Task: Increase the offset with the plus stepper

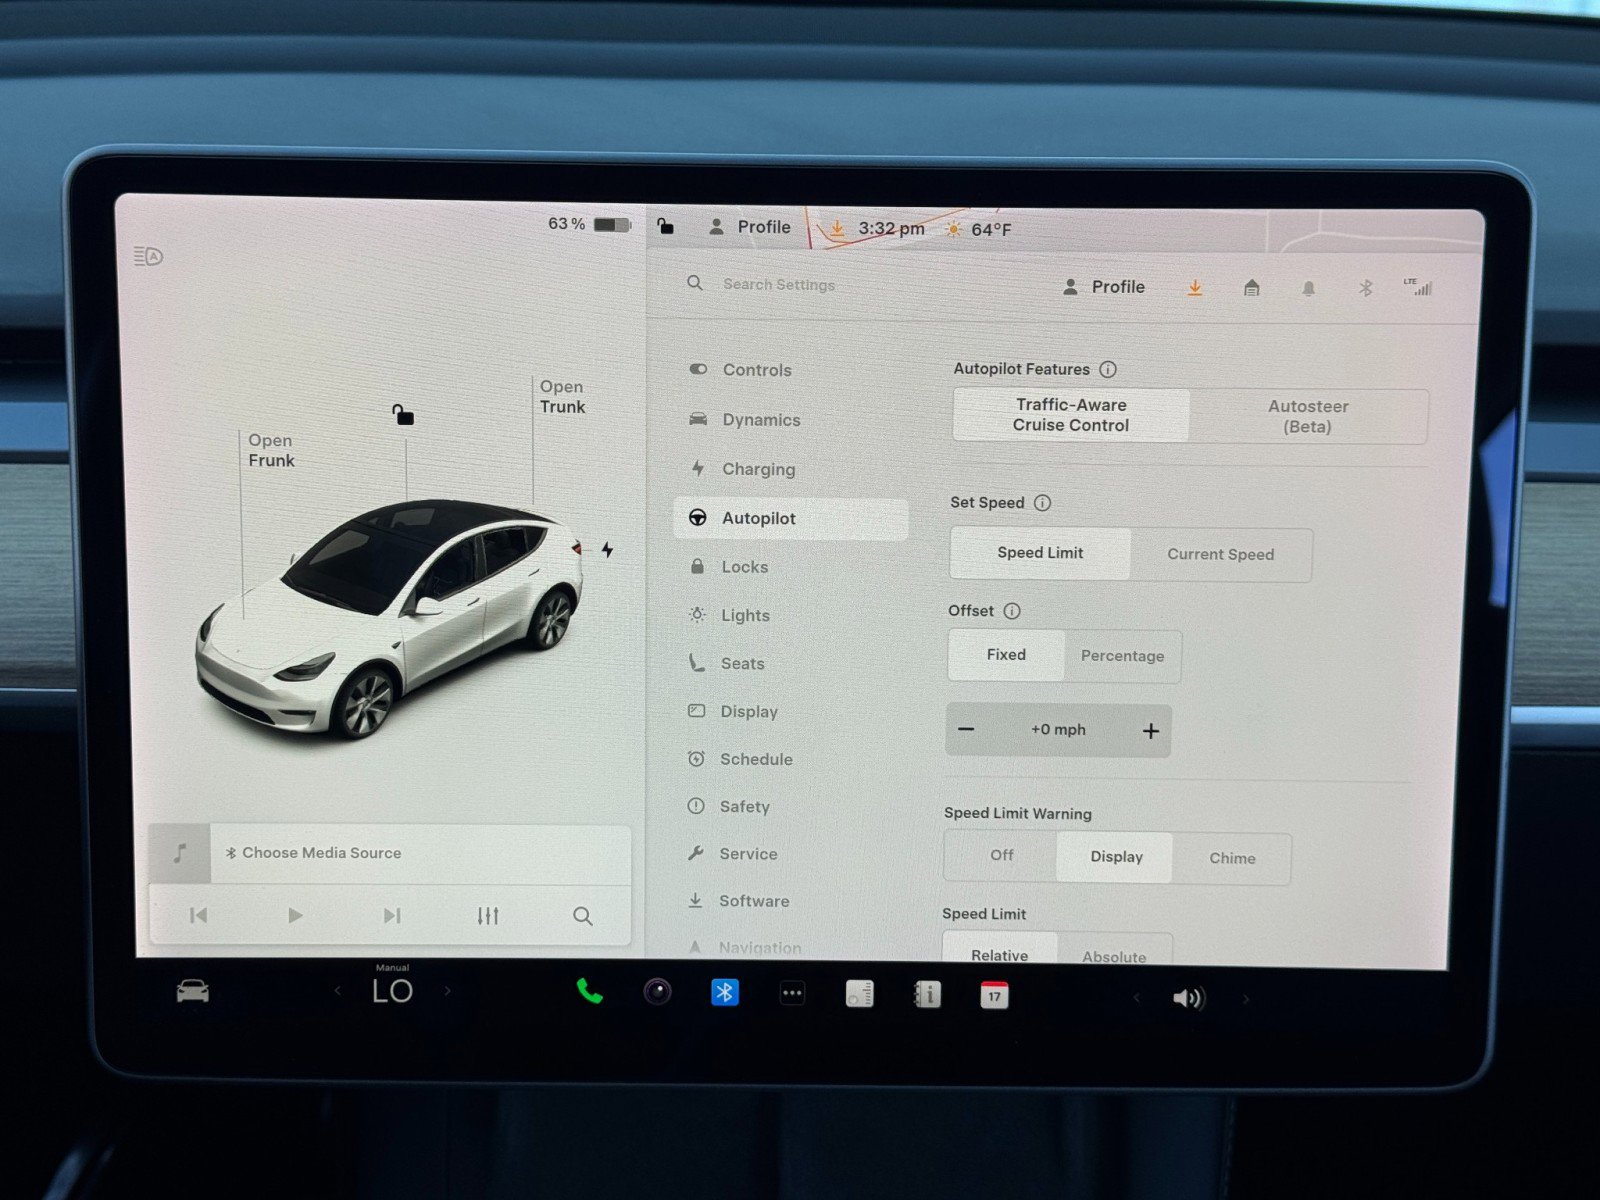Action: 1150,730
